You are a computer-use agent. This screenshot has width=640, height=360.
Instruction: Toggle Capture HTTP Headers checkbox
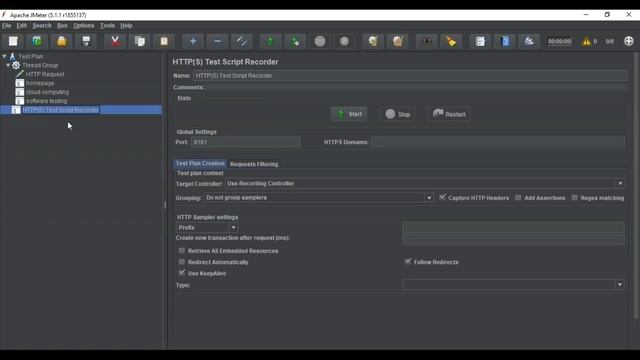click(x=442, y=198)
